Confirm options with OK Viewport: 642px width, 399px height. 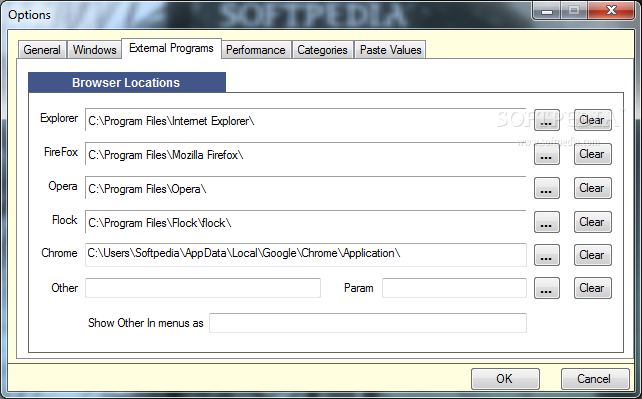tap(505, 379)
